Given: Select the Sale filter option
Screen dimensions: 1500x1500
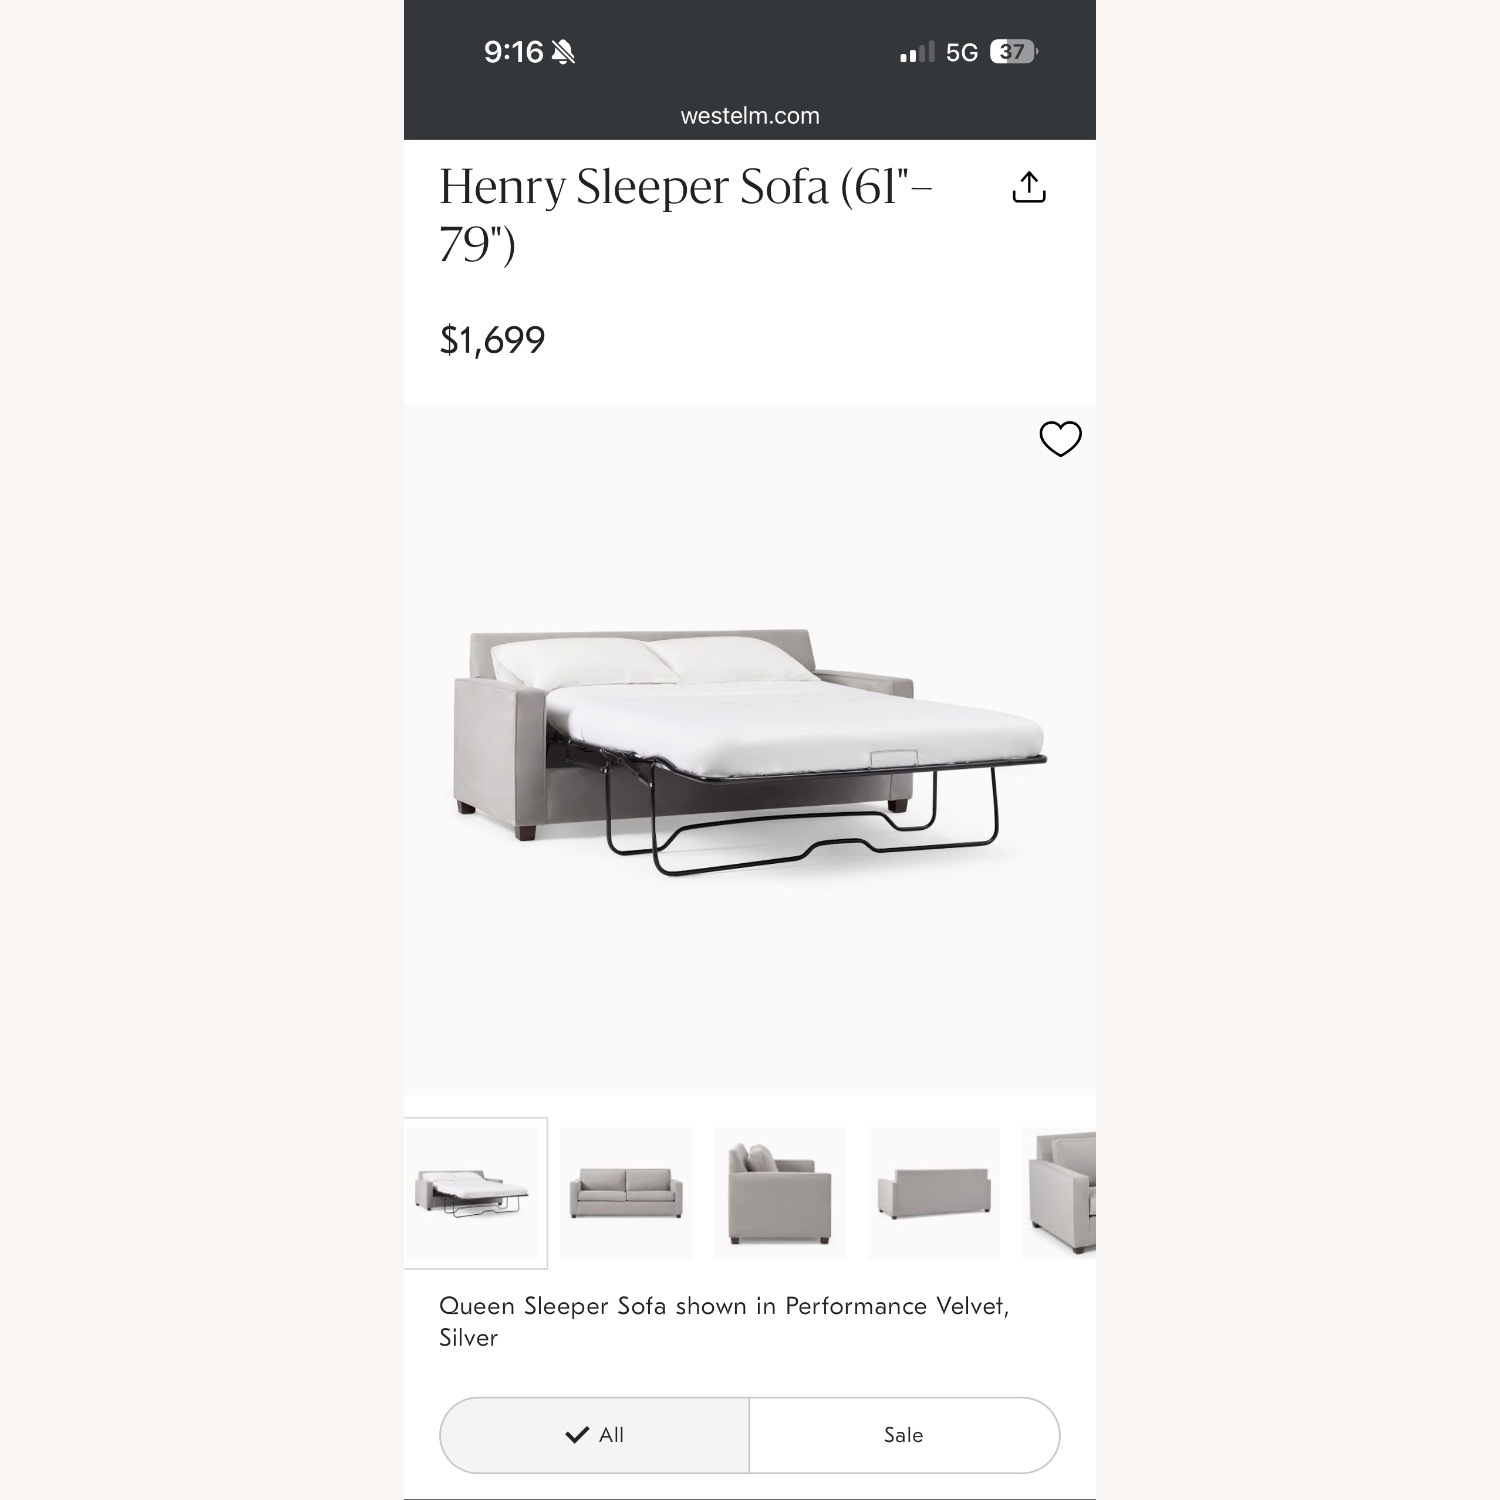Looking at the screenshot, I should tap(904, 1435).
